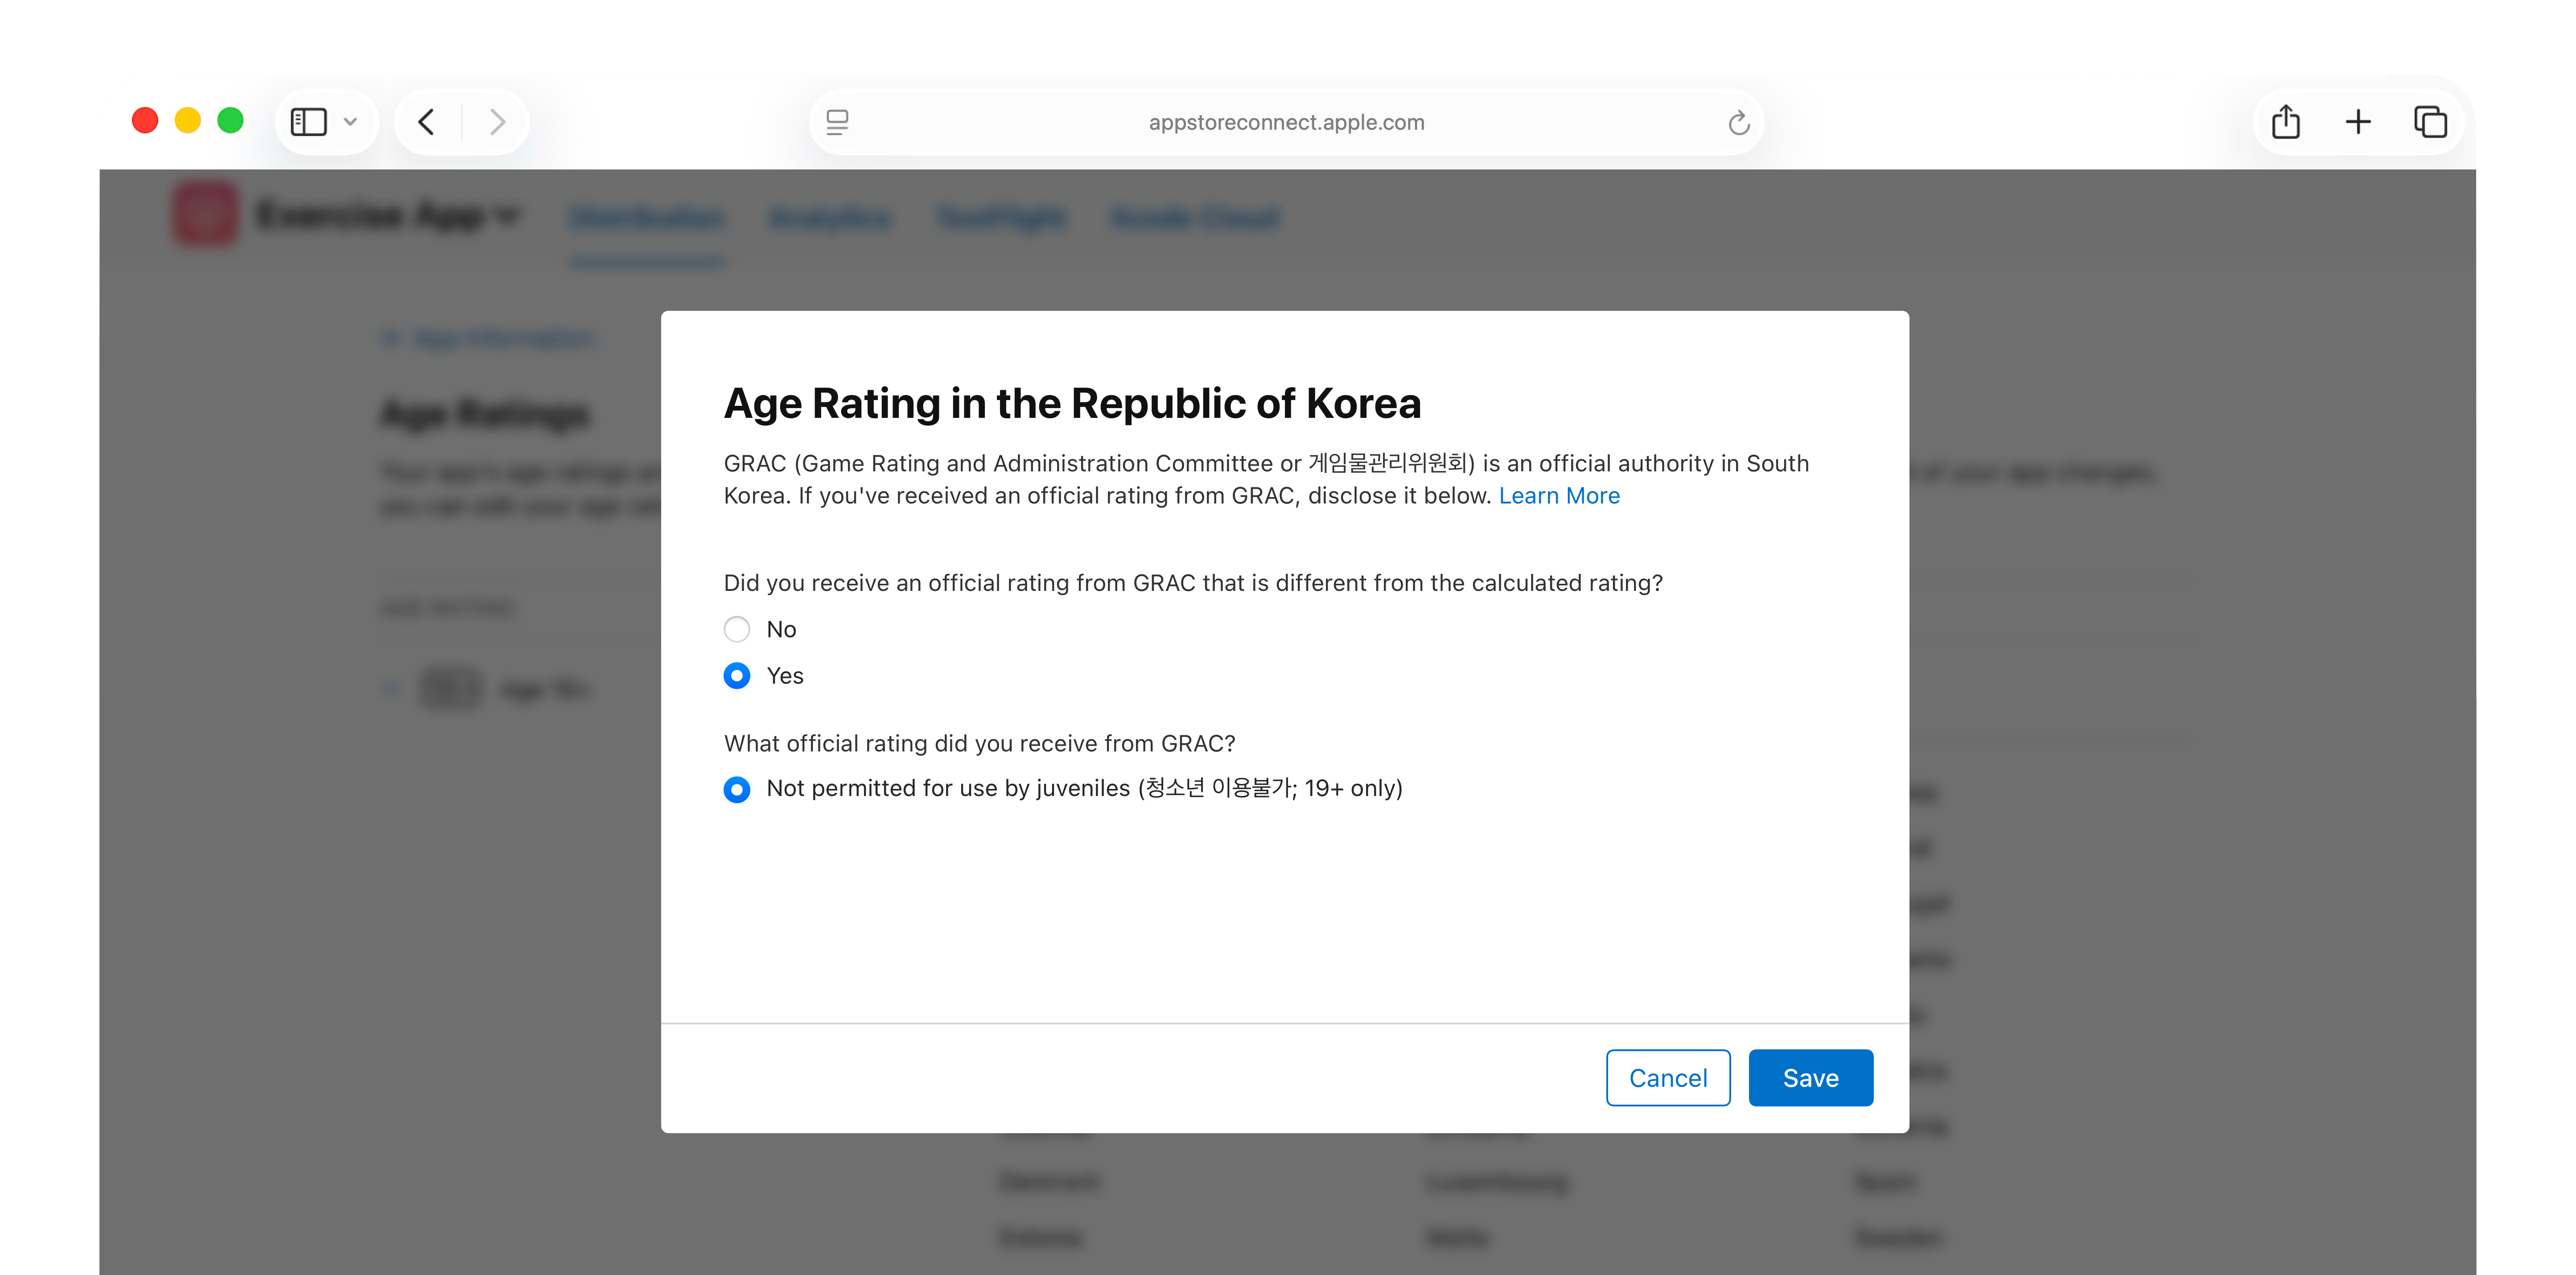Select Yes for receiving an official GRAC rating
The width and height of the screenshot is (2576, 1275).
737,675
